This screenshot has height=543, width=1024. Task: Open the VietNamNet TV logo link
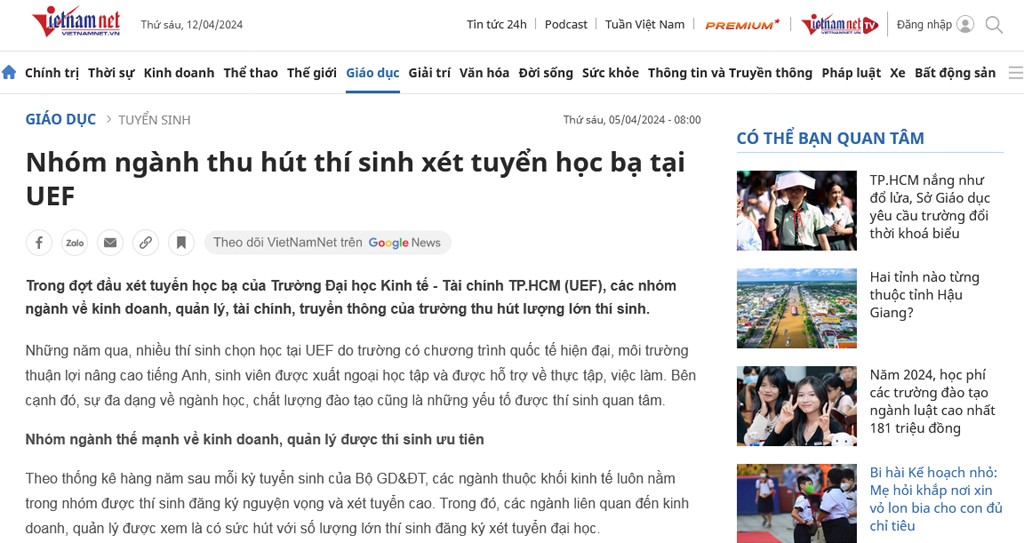point(839,24)
